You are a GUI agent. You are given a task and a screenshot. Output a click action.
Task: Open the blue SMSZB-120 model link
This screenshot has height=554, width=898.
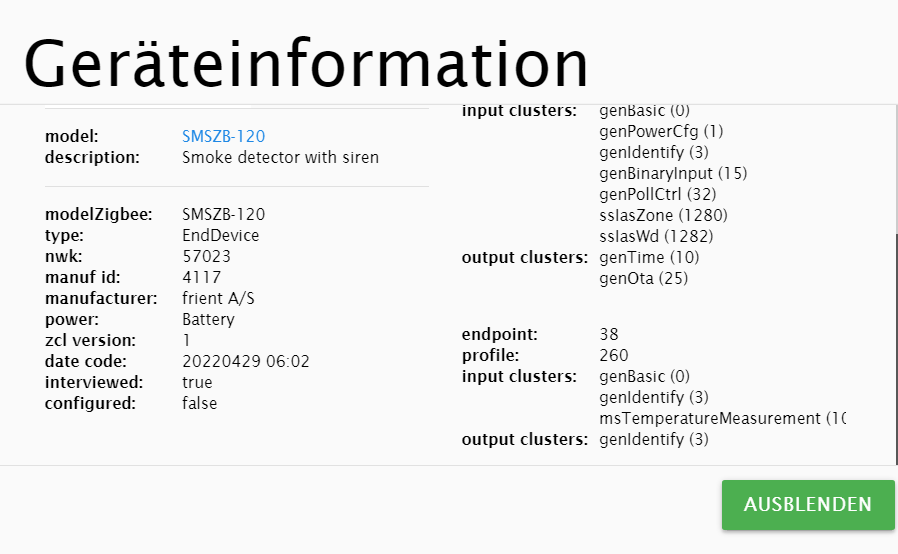pyautogui.click(x=223, y=136)
